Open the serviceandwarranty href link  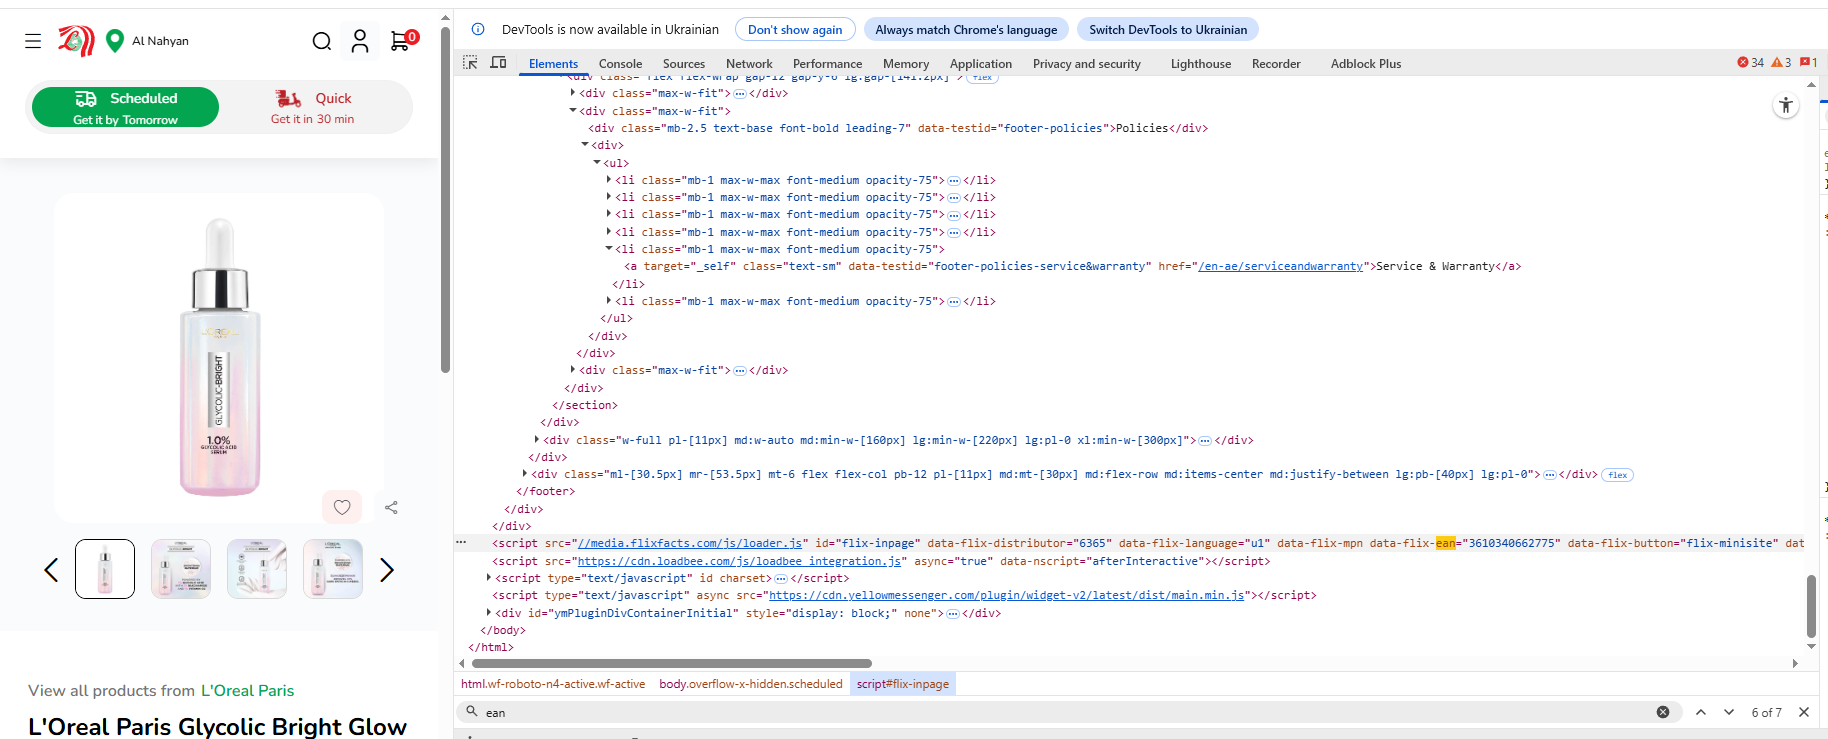1281,266
